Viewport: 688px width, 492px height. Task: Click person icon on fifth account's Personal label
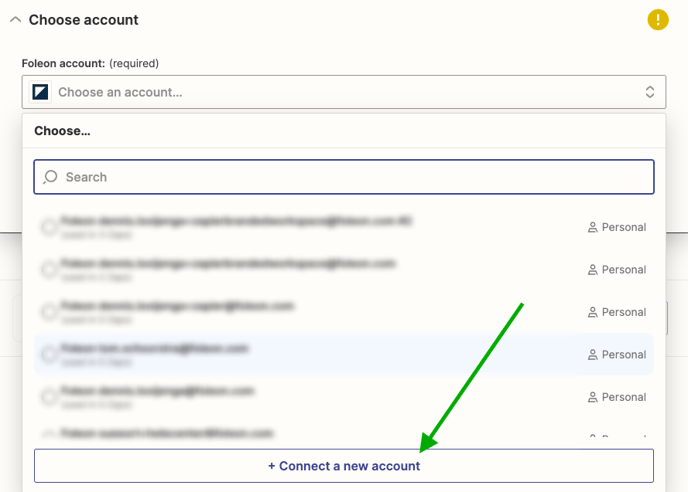click(592, 397)
